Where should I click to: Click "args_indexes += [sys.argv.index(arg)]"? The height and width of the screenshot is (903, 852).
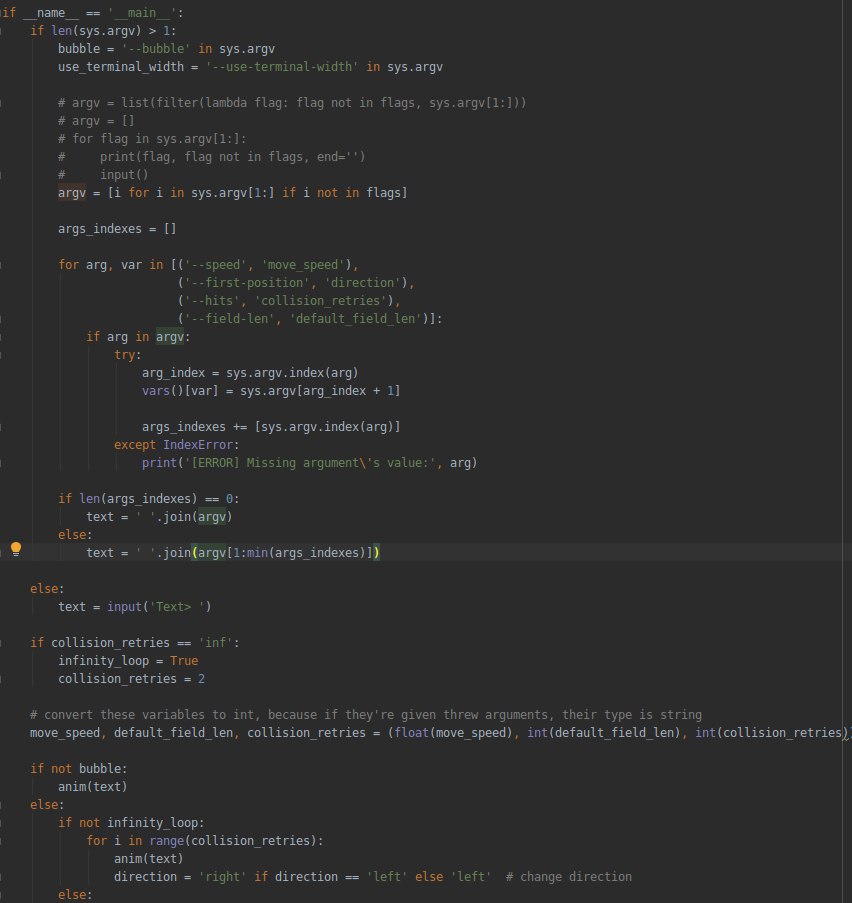pos(271,427)
